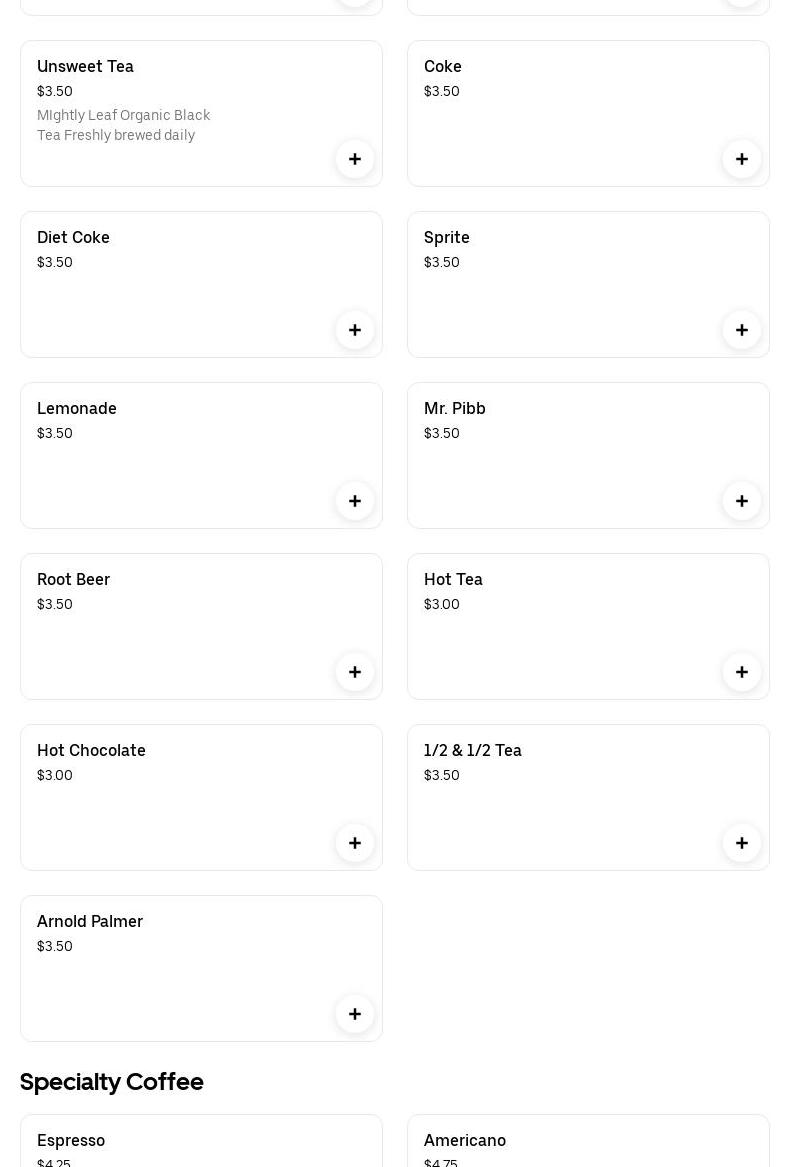Screen dimensions: 804x1167
Task: Add Hot Tea to the order
Action: (x=742, y=672)
